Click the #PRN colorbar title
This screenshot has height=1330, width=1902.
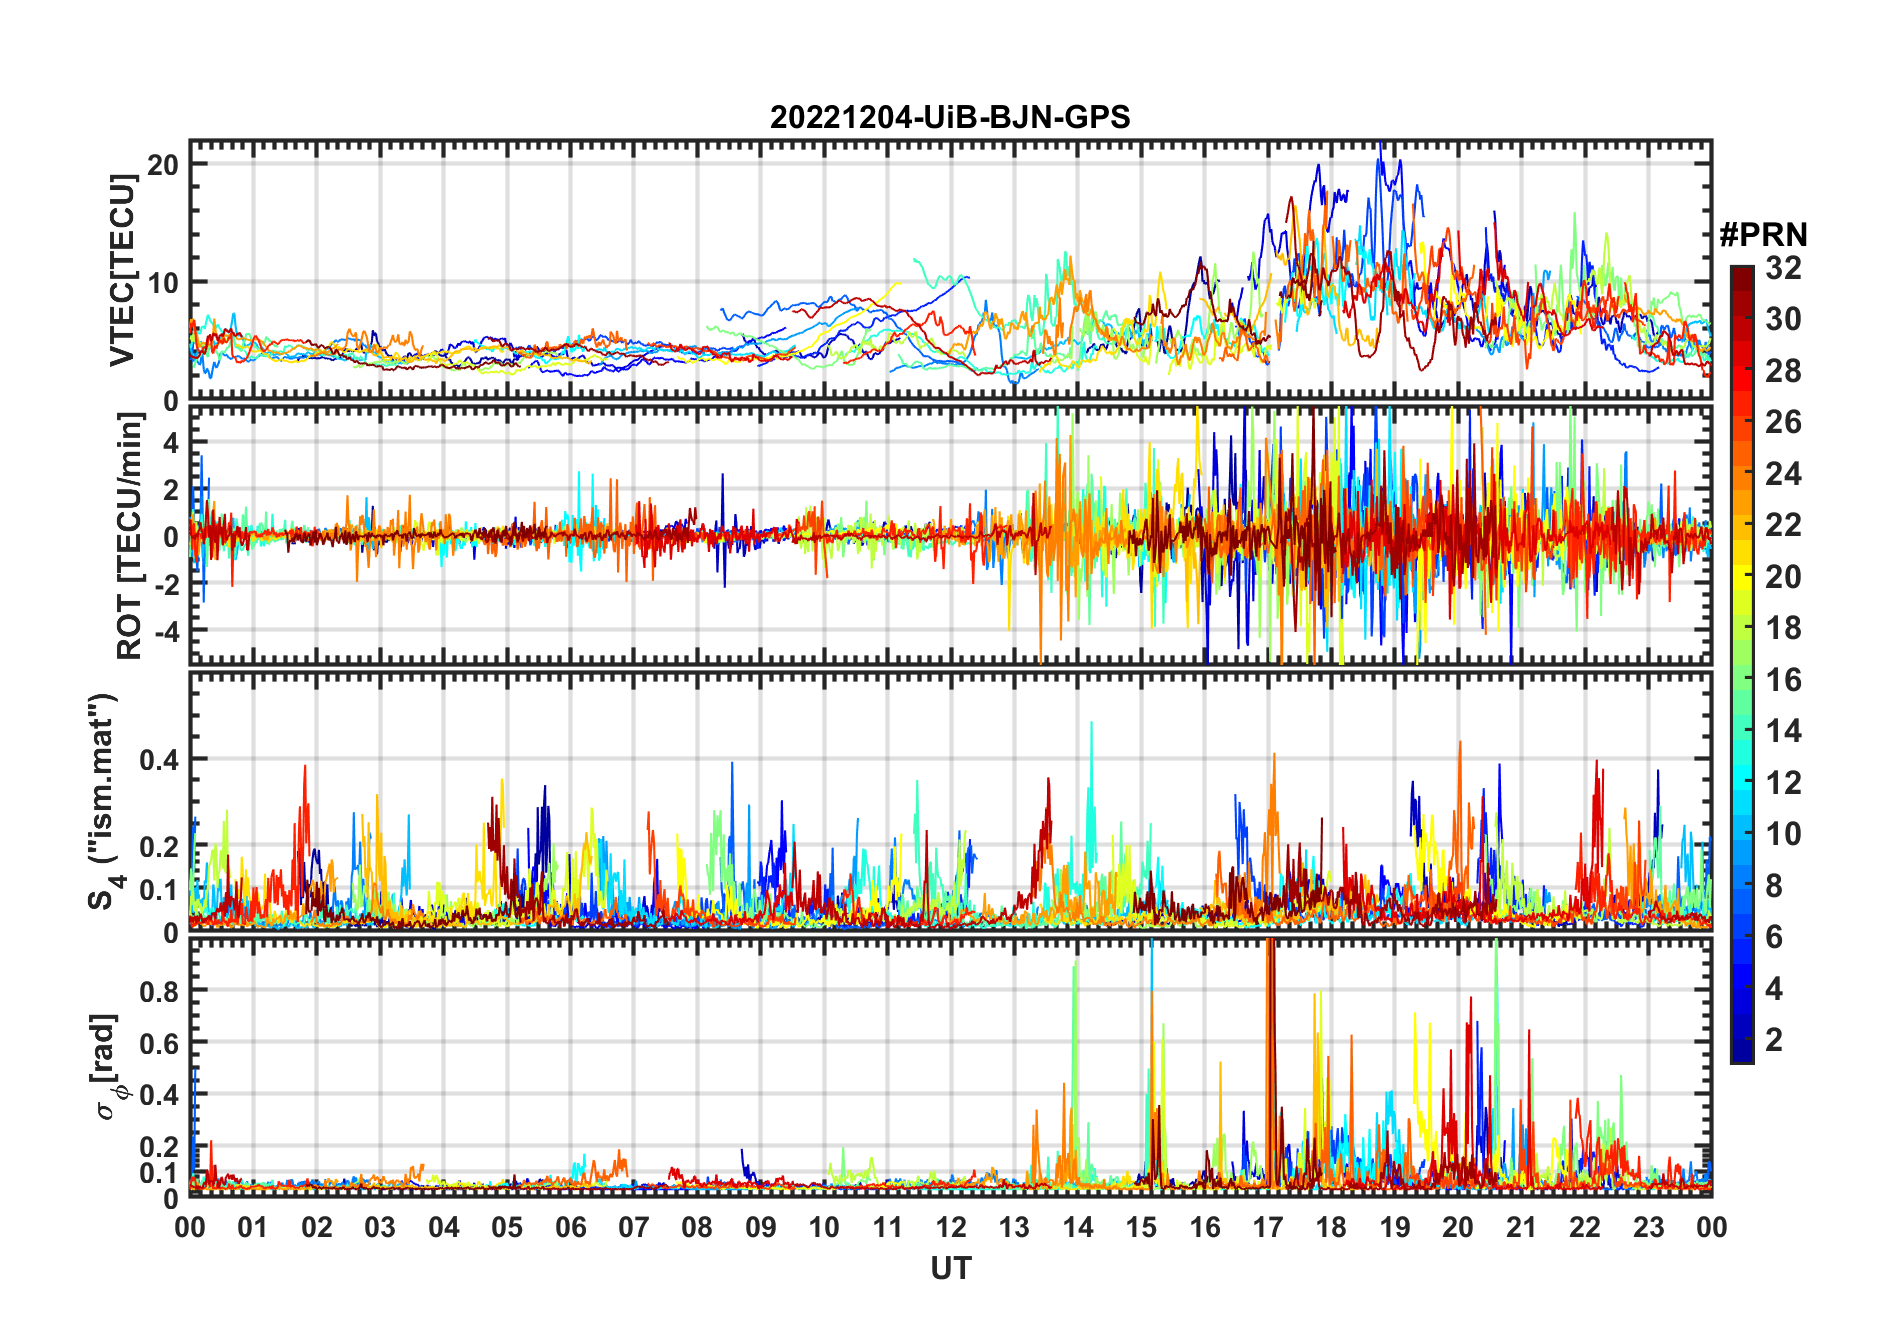(1763, 235)
